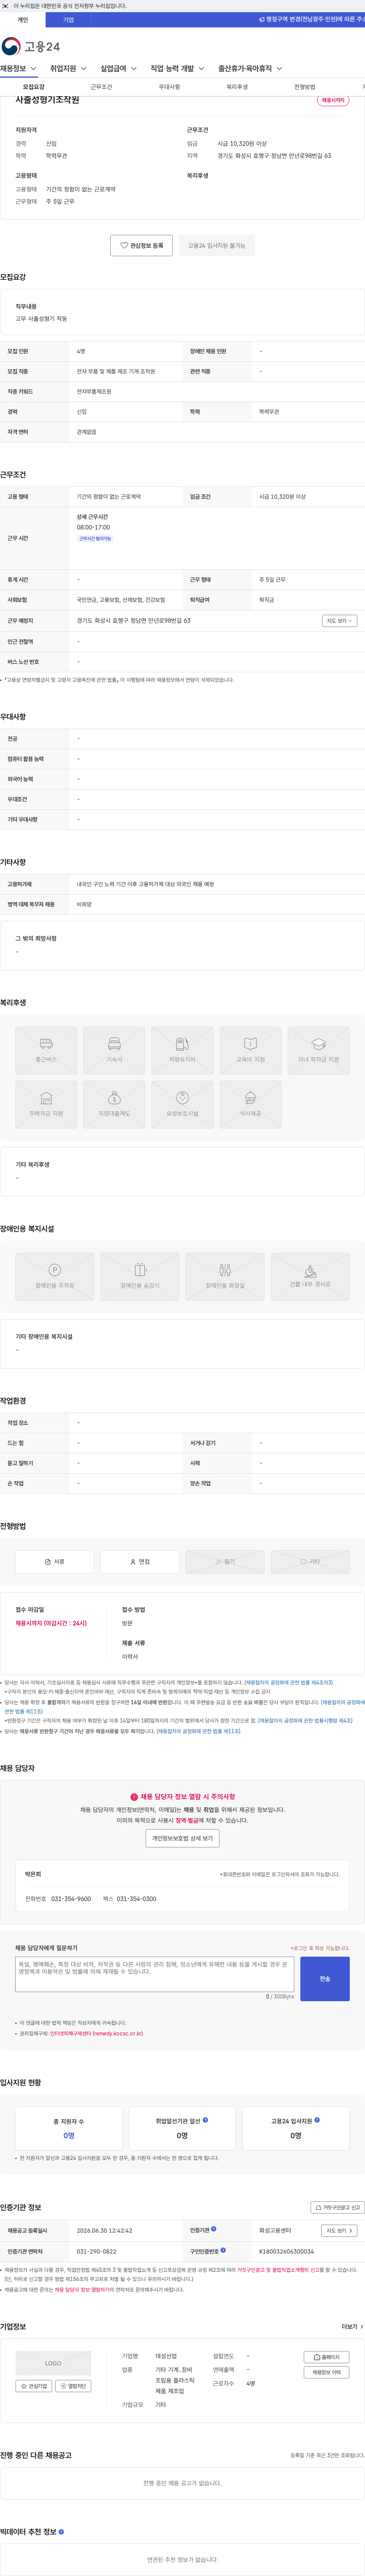This screenshot has height=2576, width=365.
Task: Expand the 채용정보 menu
Action: coord(18,69)
